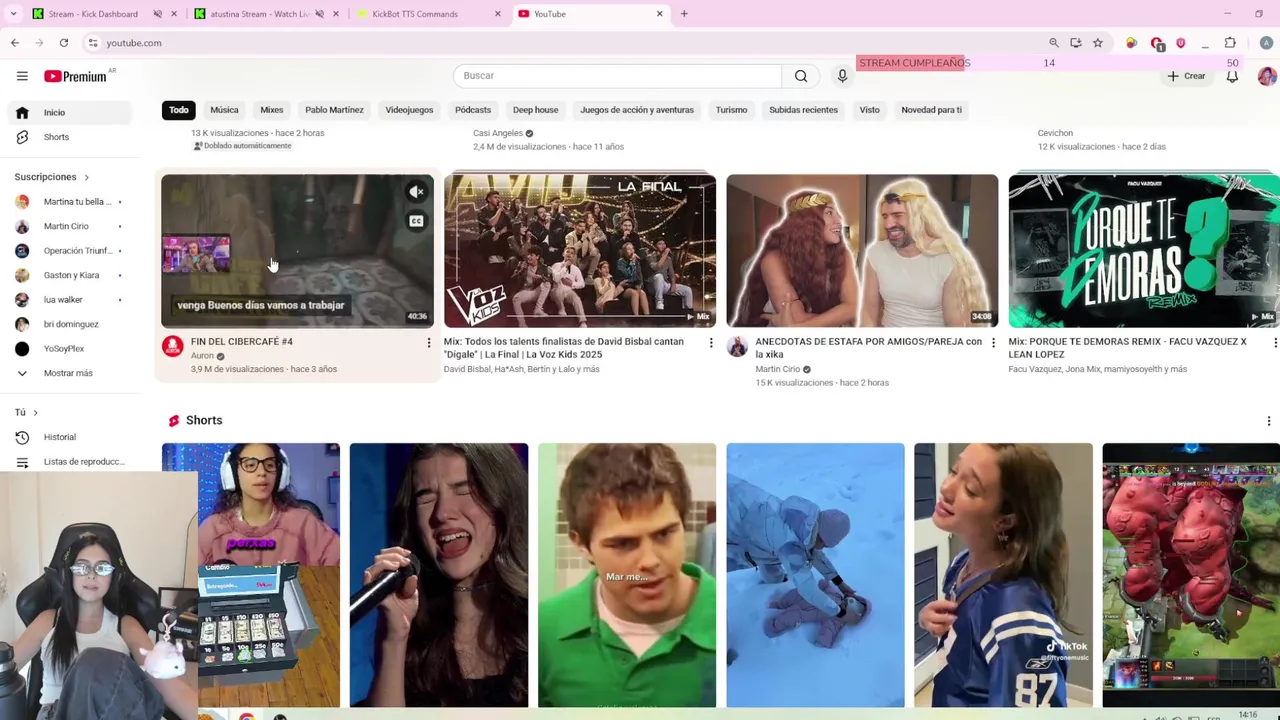Open Listas de reproducción in sidebar
This screenshot has width=1280, height=720.
point(68,462)
